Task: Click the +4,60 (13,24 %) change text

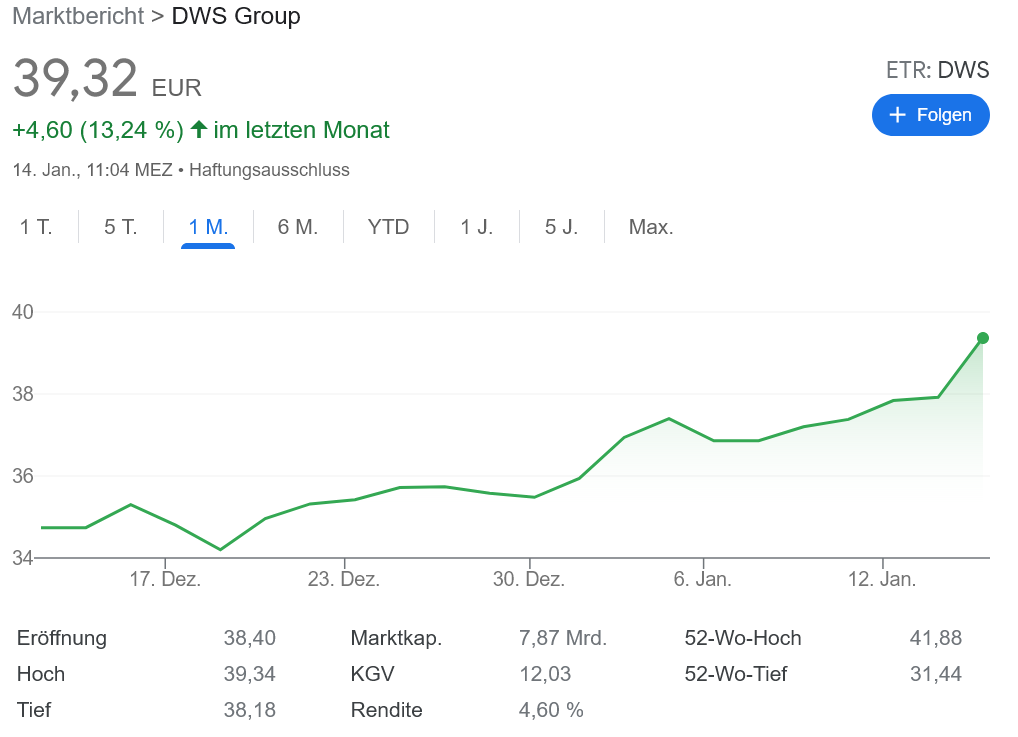Action: point(98,130)
